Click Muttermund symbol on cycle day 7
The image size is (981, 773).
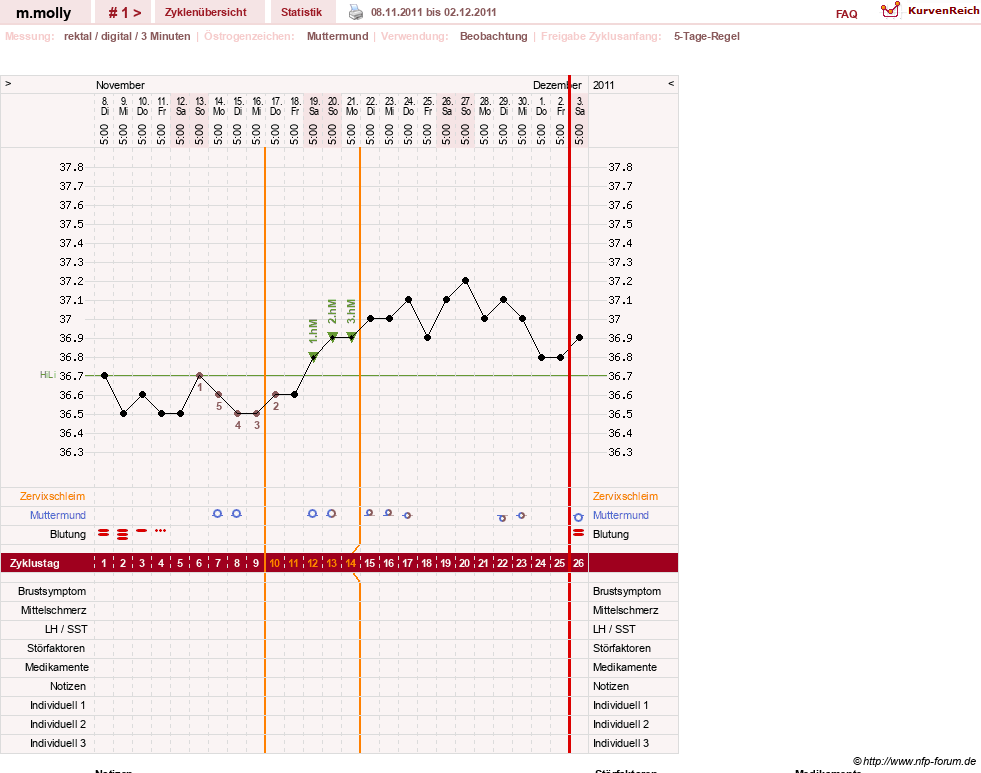click(217, 513)
